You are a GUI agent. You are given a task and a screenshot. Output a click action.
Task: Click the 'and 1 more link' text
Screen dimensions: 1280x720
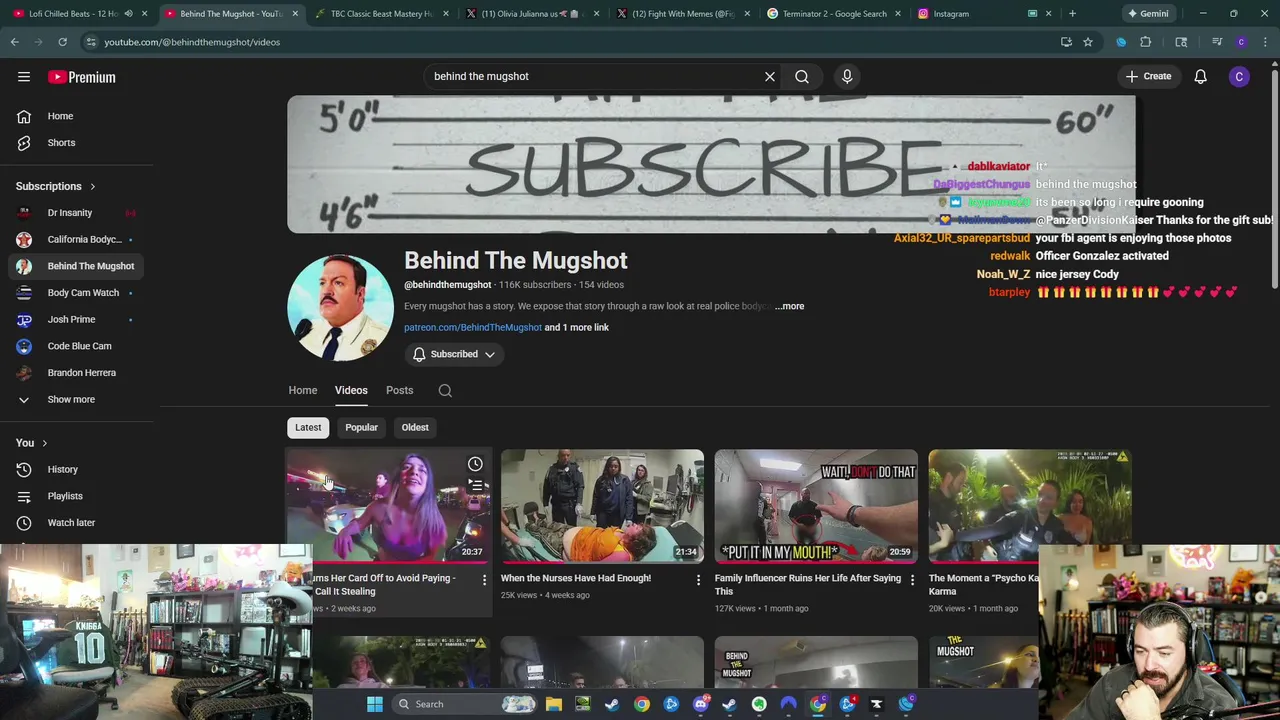[x=576, y=327]
